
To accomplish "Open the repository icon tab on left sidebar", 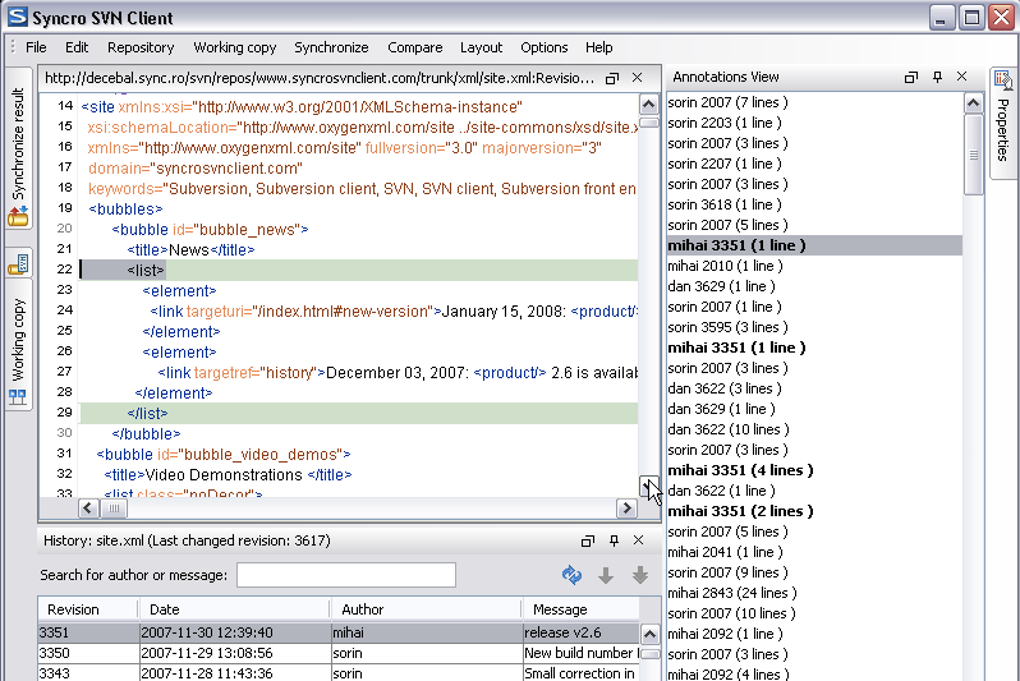I will point(18,265).
